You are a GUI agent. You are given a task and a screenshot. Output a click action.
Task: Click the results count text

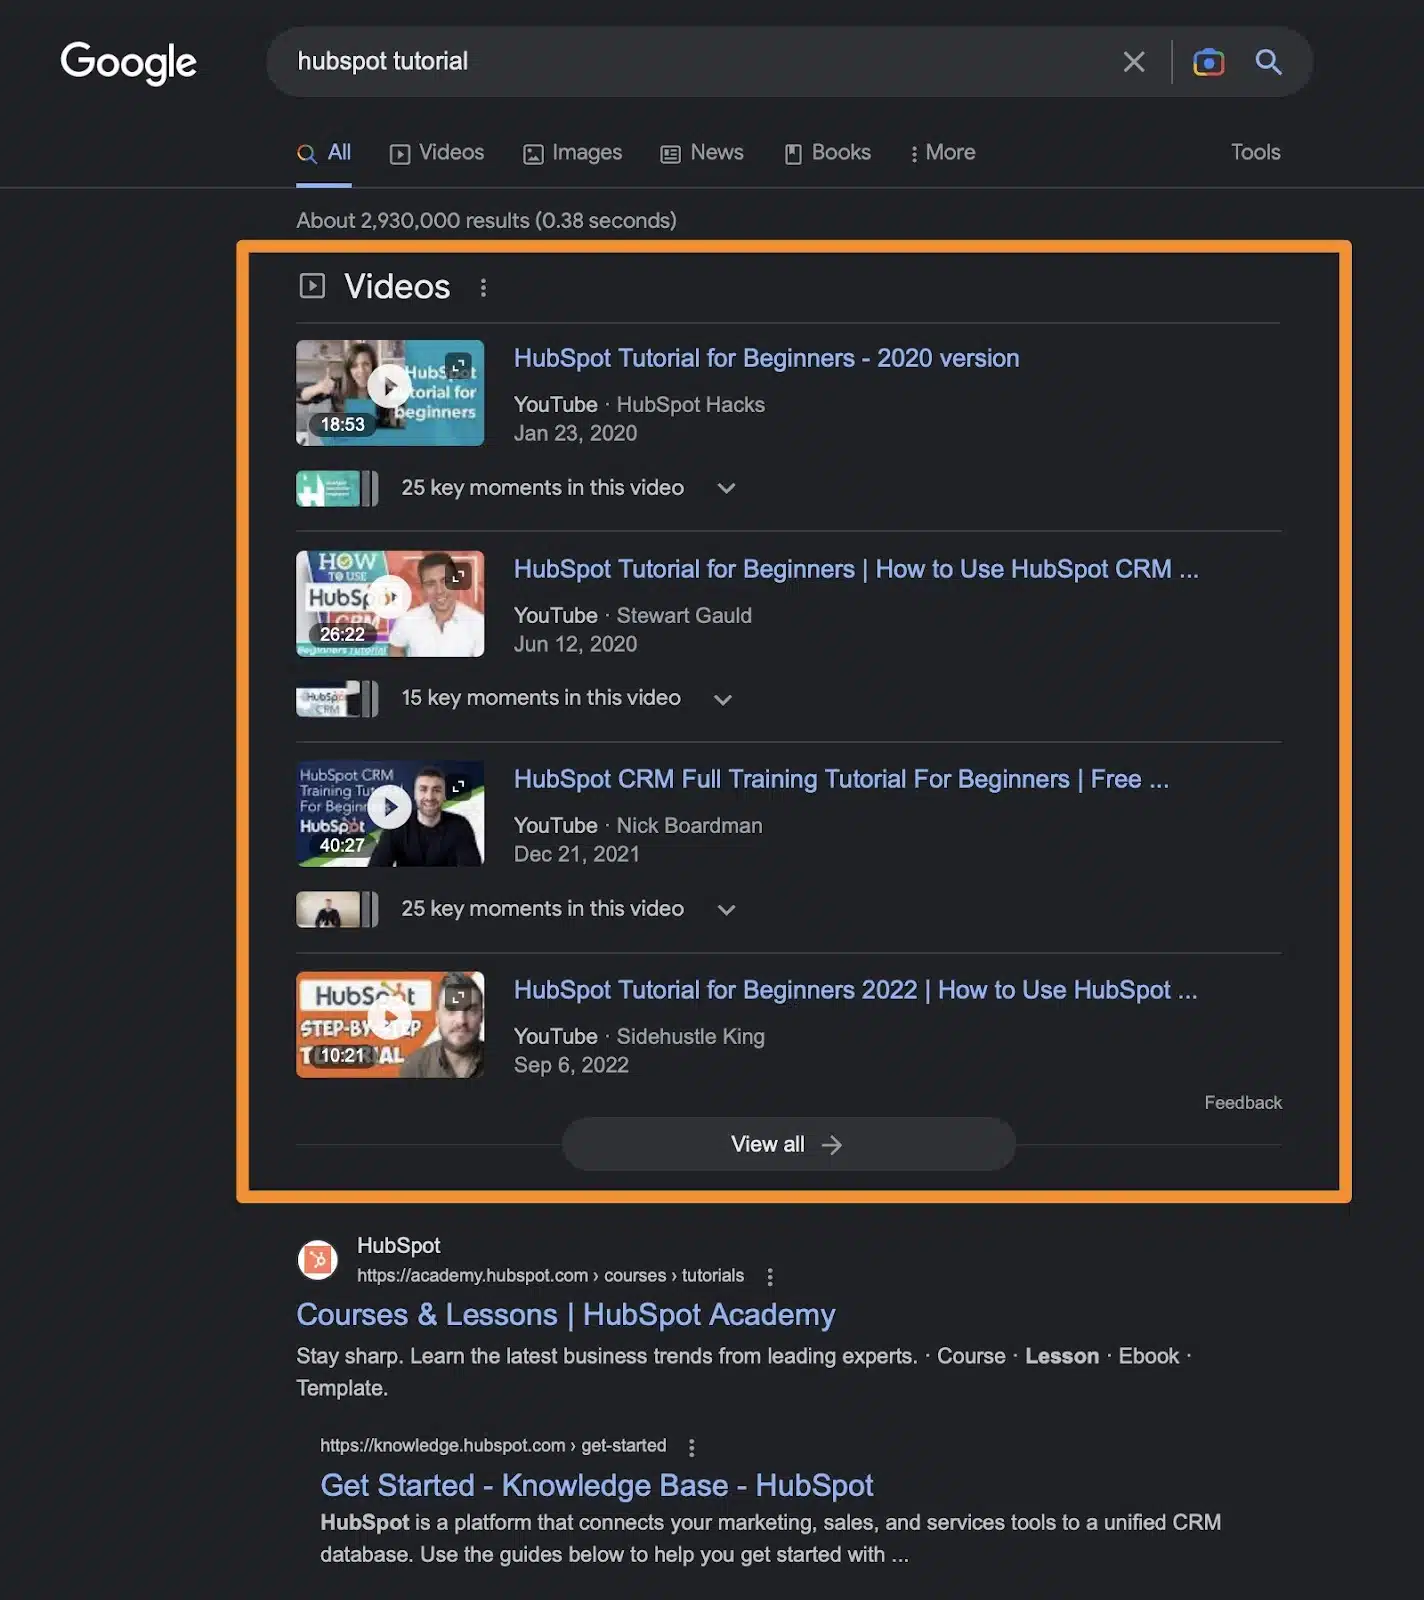pyautogui.click(x=486, y=220)
